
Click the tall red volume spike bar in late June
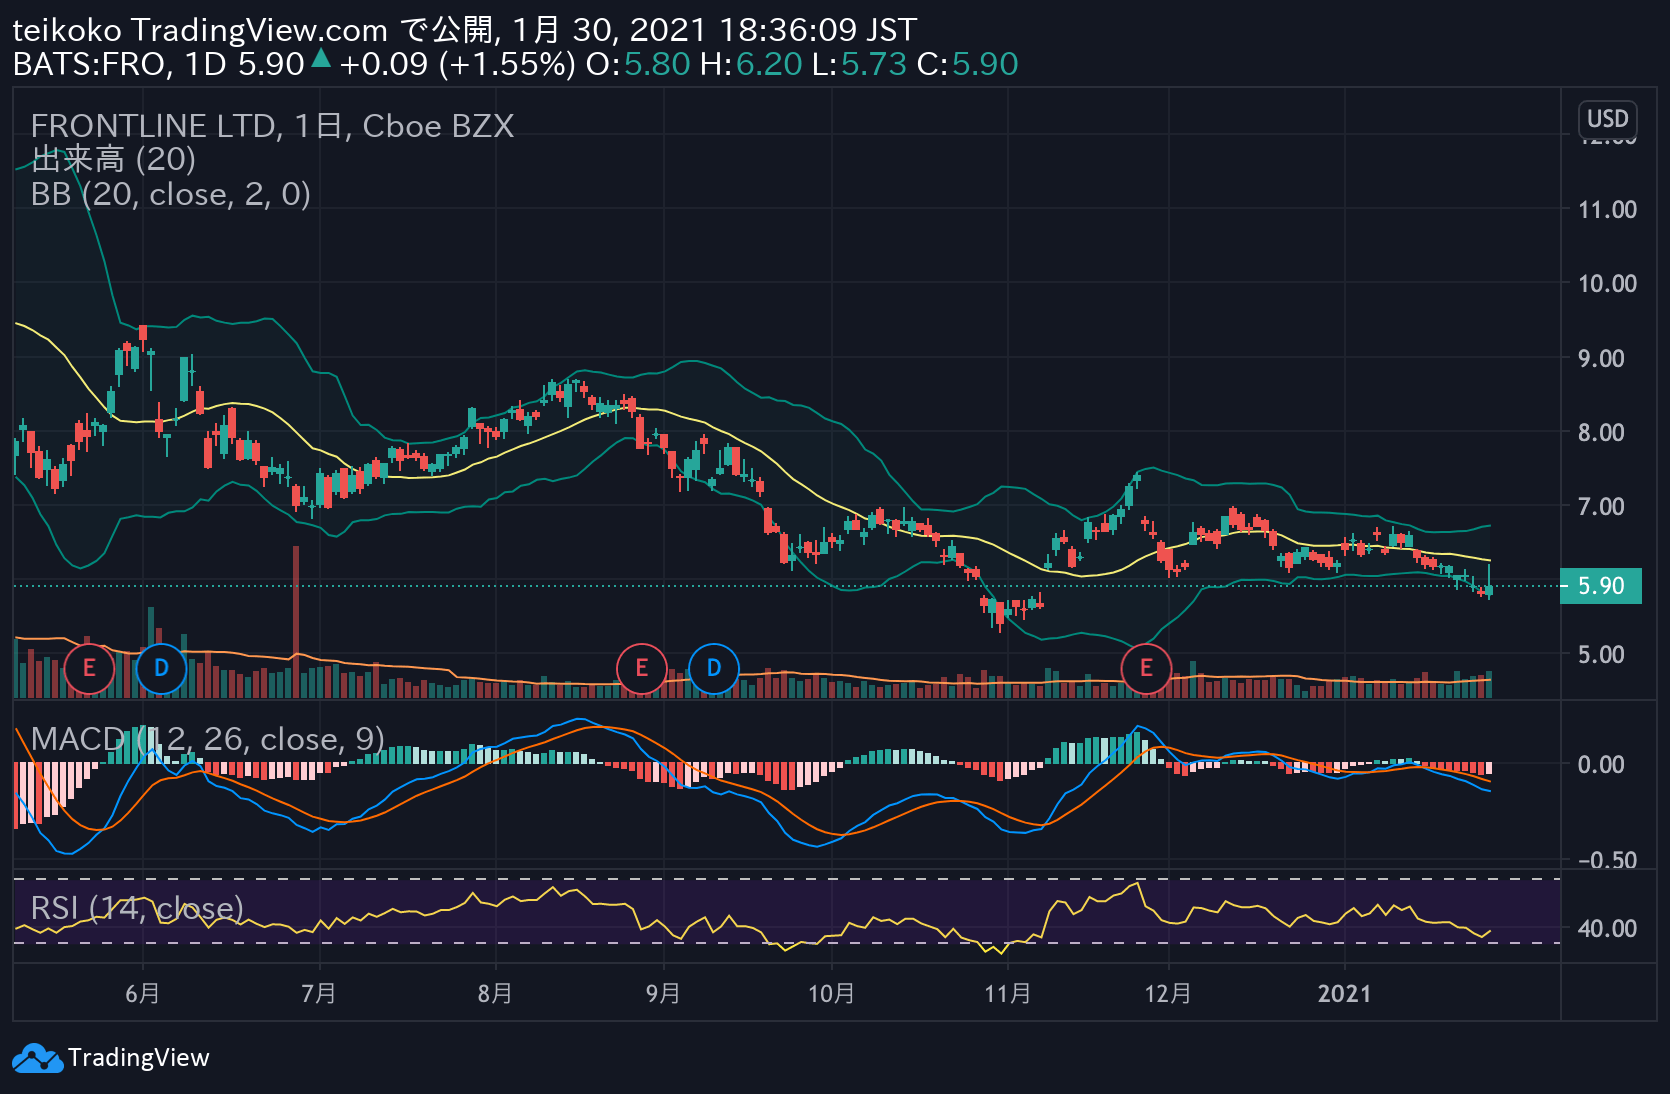click(296, 621)
